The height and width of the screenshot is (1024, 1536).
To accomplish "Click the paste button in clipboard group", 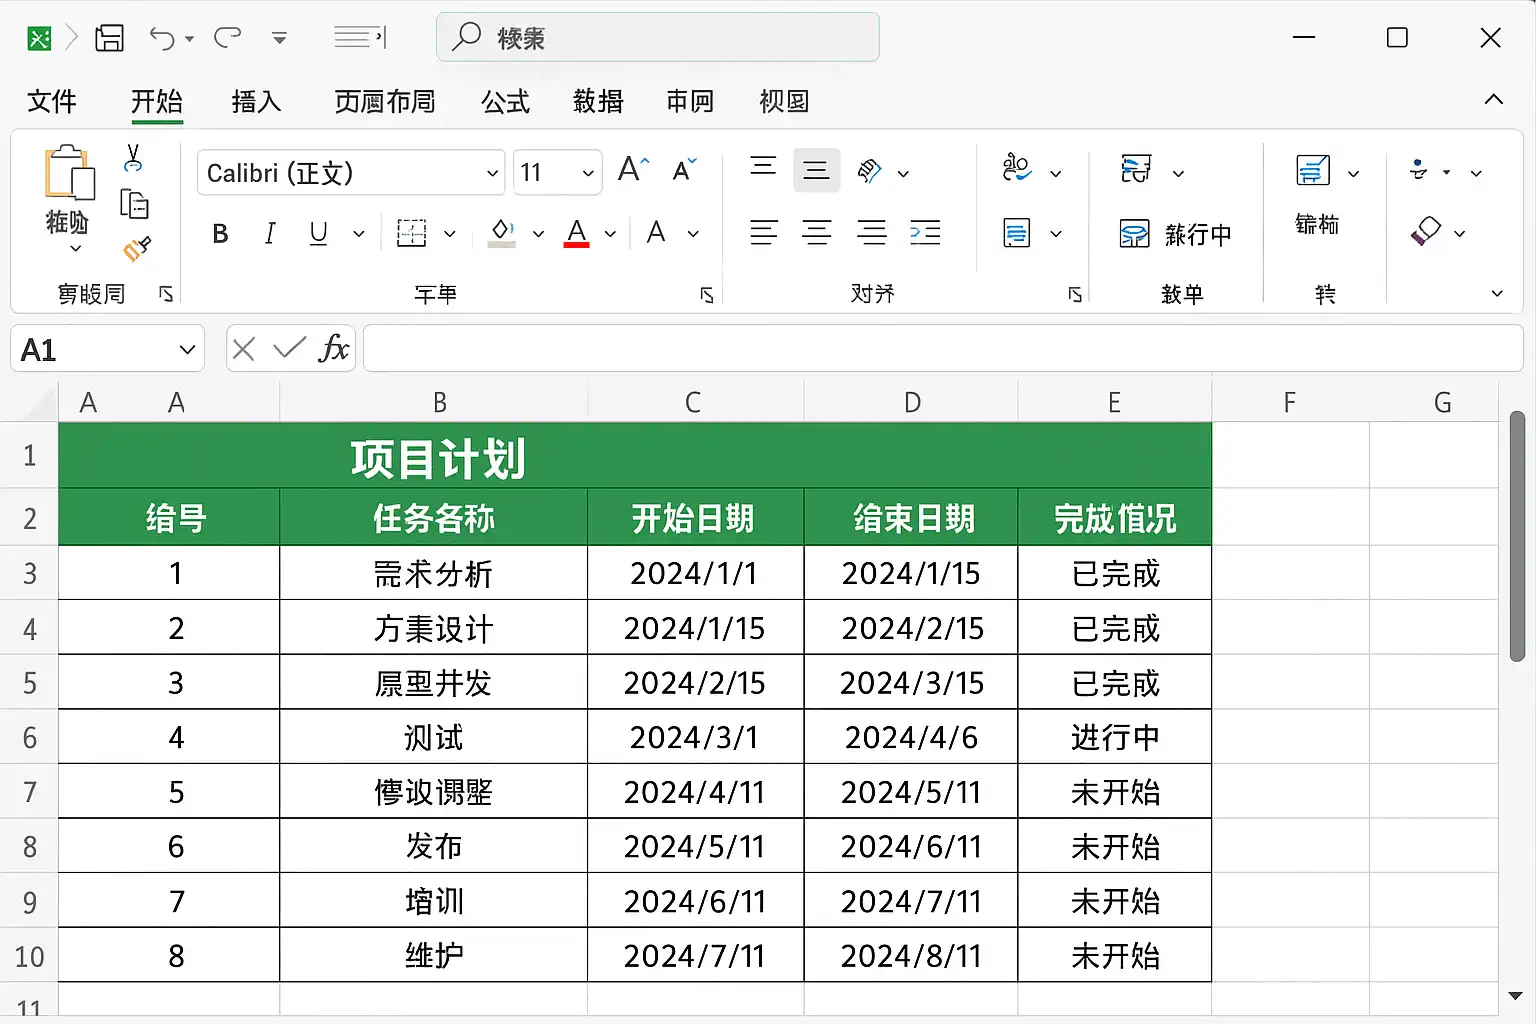I will coord(68,197).
